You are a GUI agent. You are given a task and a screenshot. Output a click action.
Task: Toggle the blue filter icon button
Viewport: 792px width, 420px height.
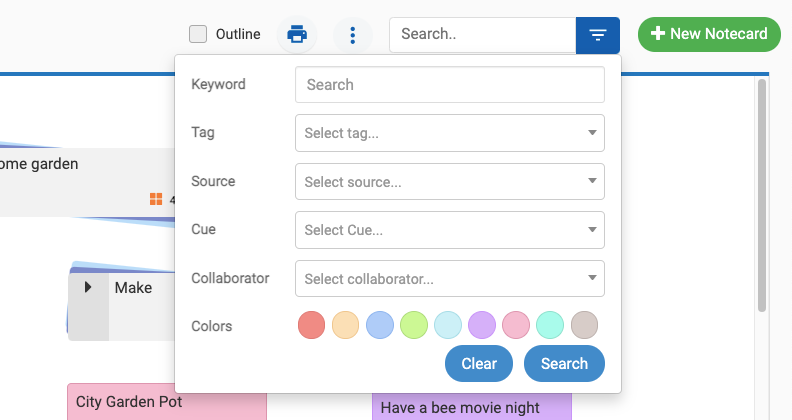[x=597, y=35]
